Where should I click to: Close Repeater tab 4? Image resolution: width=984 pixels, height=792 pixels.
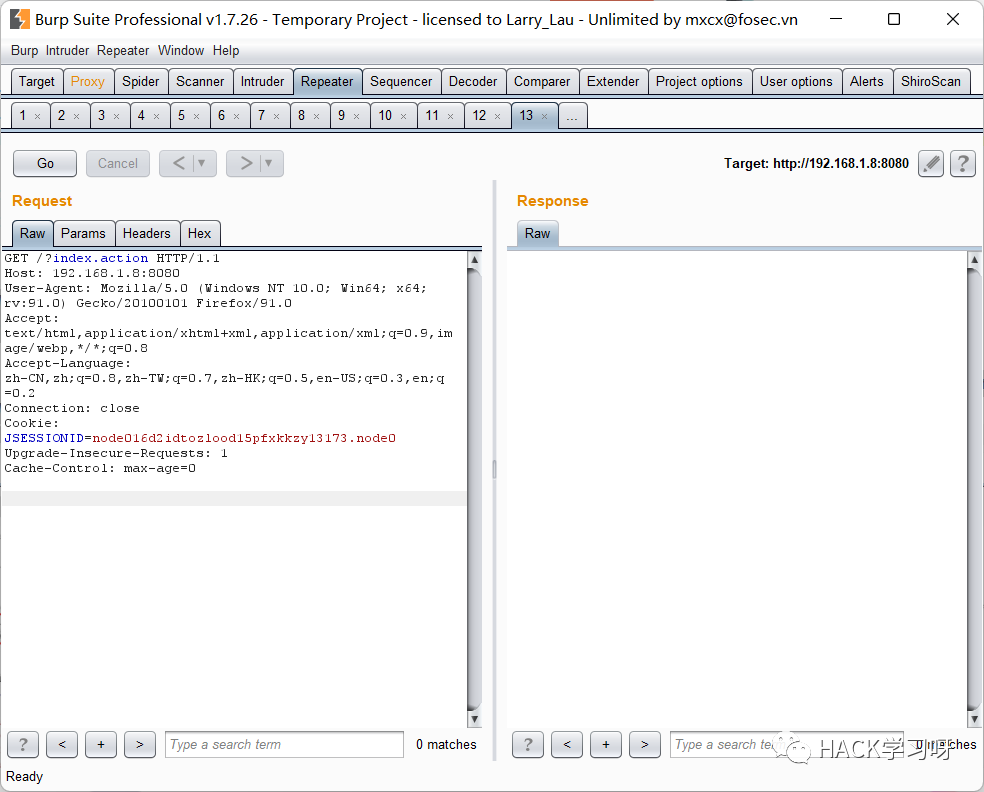(157, 116)
